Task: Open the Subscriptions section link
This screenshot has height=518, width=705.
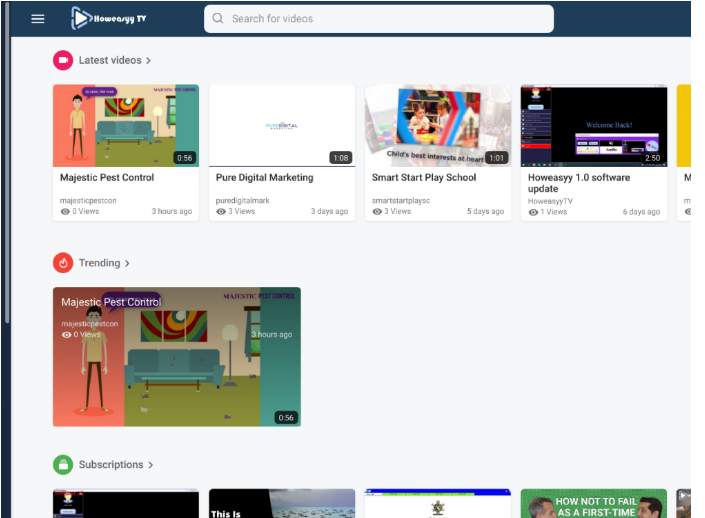Action: tap(111, 464)
